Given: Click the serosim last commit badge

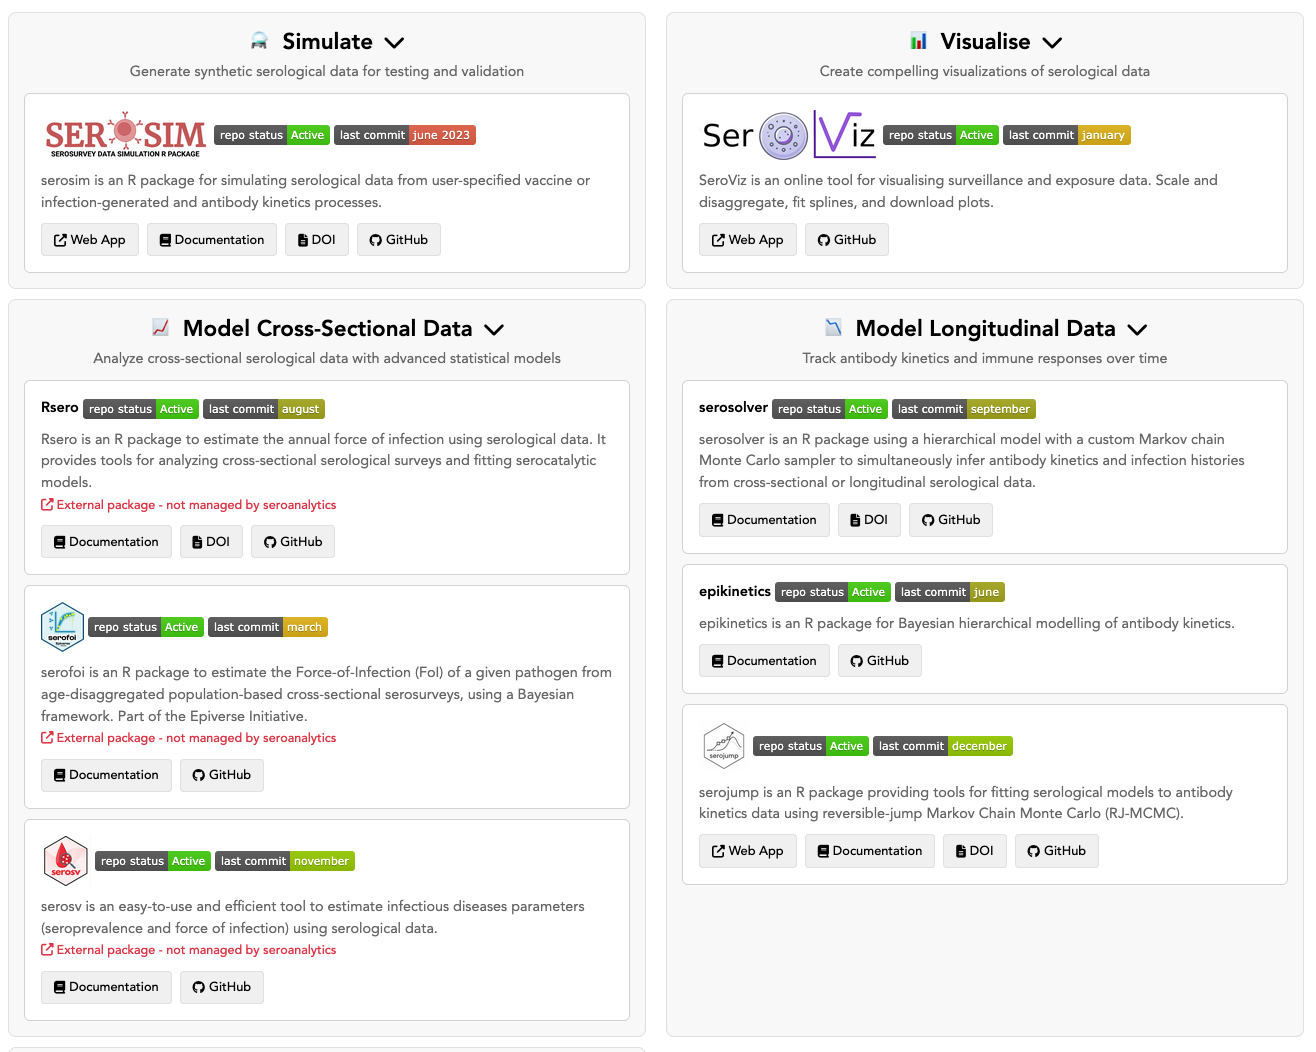Looking at the screenshot, I should pyautogui.click(x=404, y=135).
